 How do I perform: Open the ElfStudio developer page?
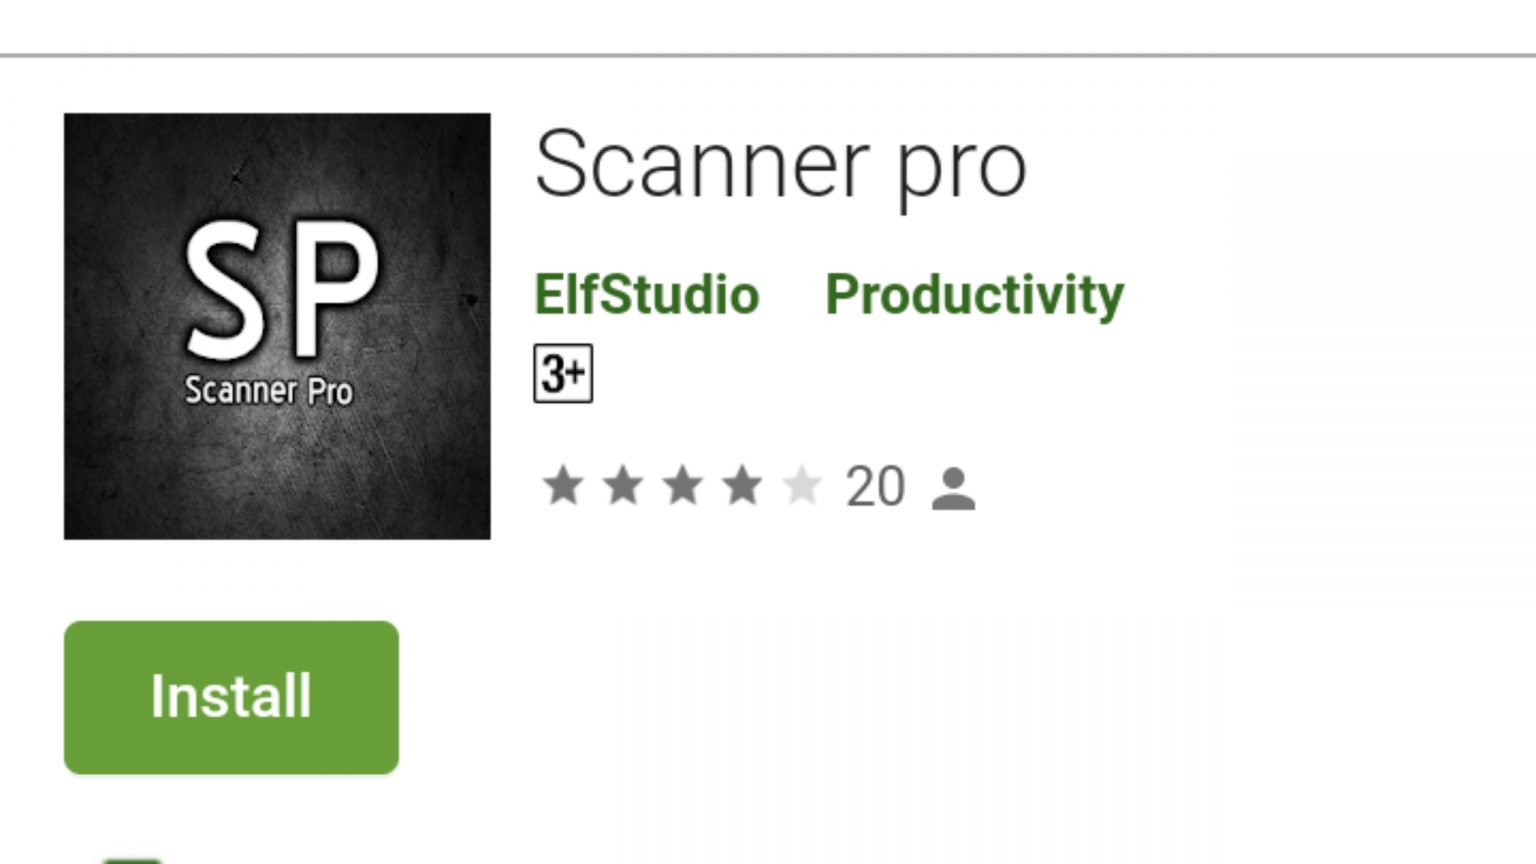pos(646,295)
